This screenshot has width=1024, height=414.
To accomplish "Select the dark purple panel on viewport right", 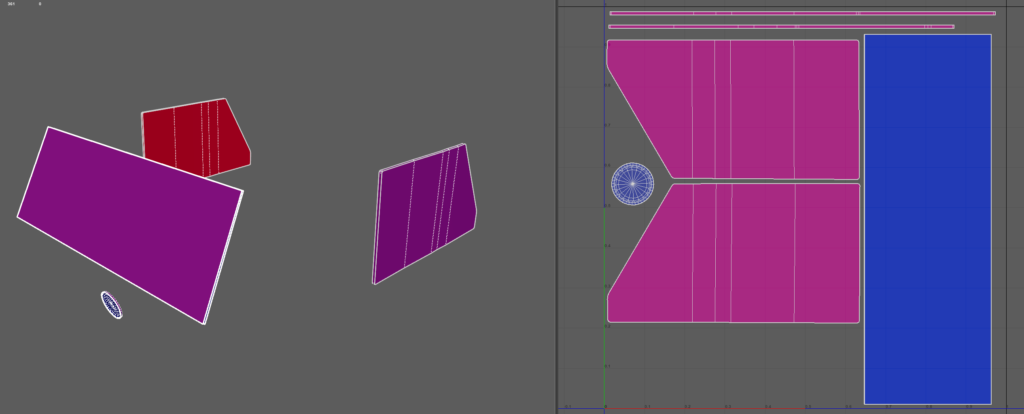I will coord(425,212).
